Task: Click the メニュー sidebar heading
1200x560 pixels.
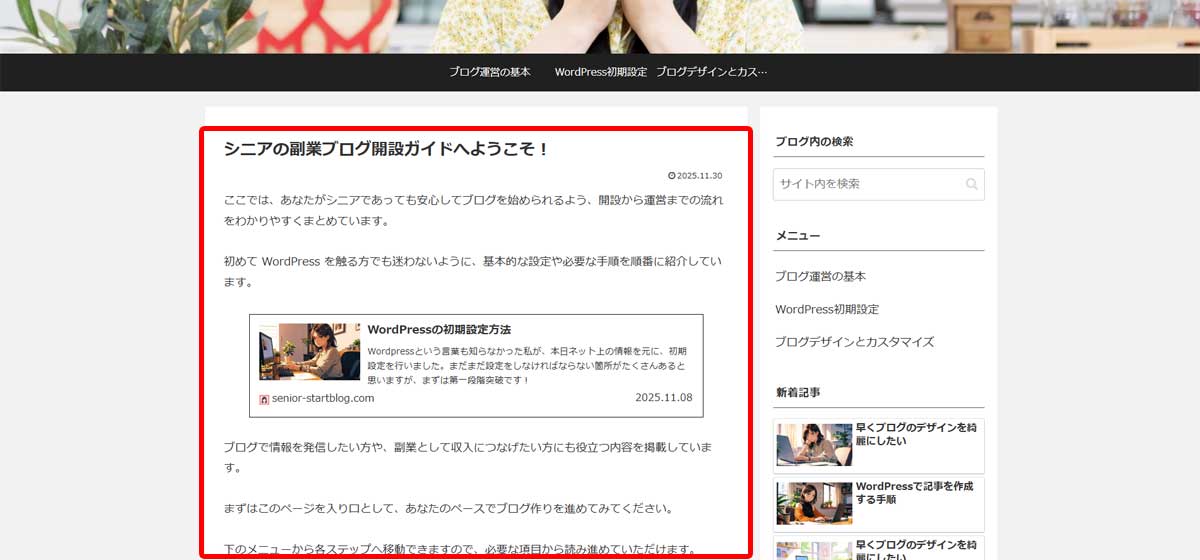Action: click(x=798, y=236)
